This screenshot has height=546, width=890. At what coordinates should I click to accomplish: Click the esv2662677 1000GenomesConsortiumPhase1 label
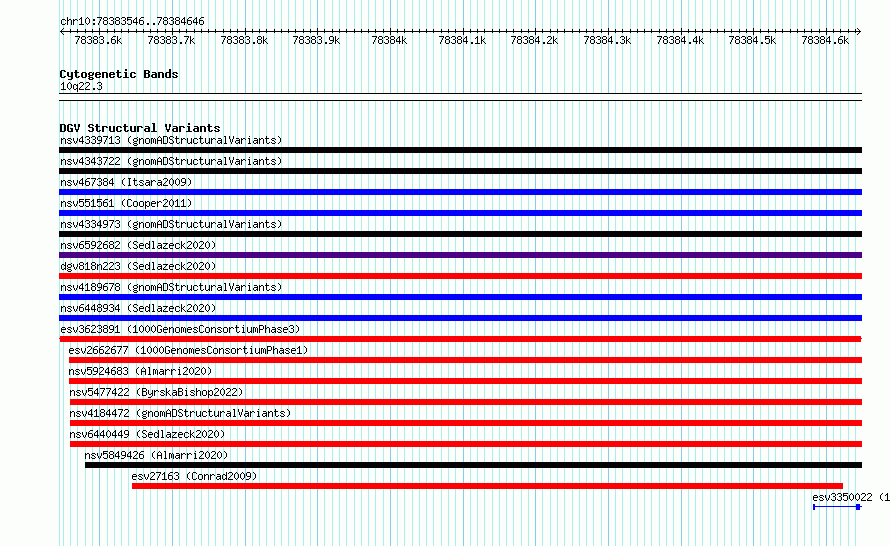pyautogui.click(x=188, y=350)
